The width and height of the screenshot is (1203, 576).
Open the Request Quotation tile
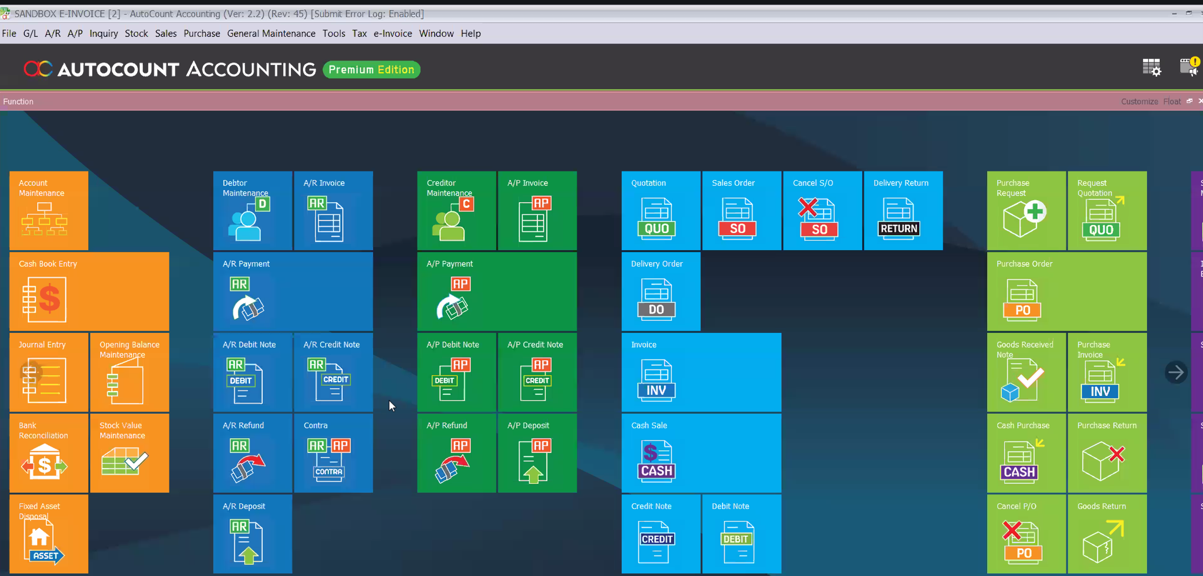[x=1108, y=211]
